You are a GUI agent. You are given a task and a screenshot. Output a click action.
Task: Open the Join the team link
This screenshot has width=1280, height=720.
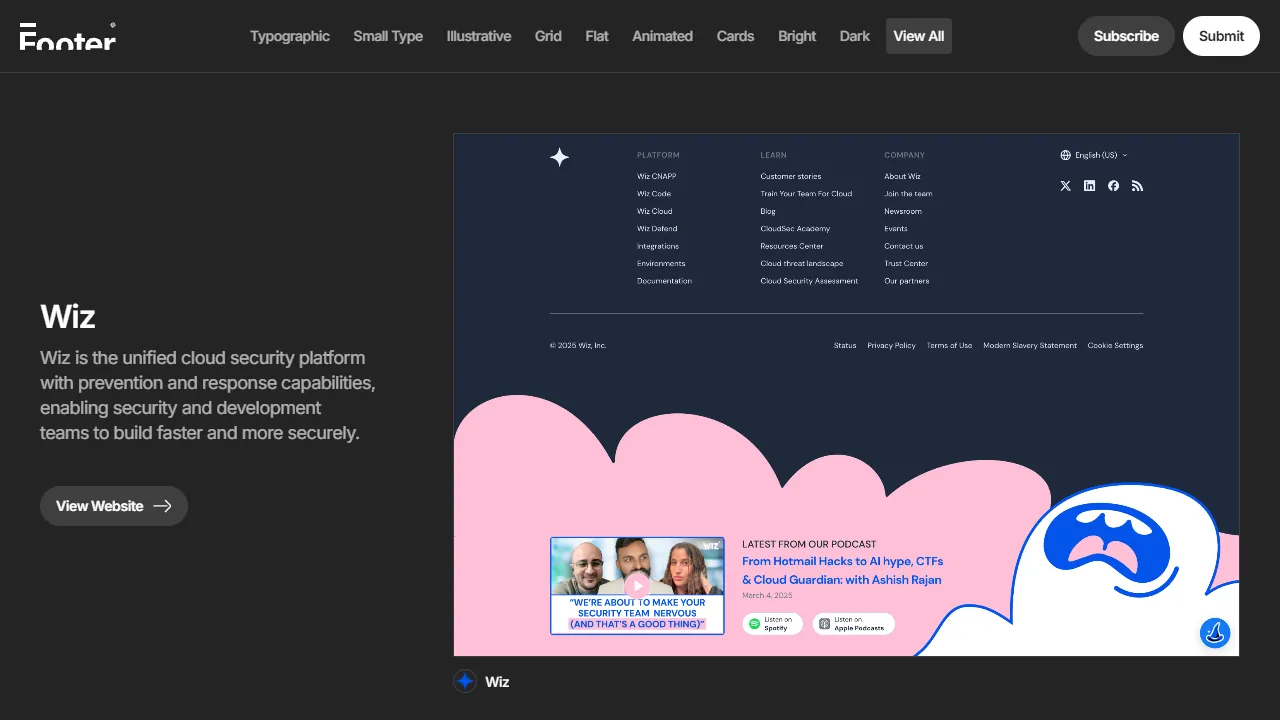tap(908, 194)
